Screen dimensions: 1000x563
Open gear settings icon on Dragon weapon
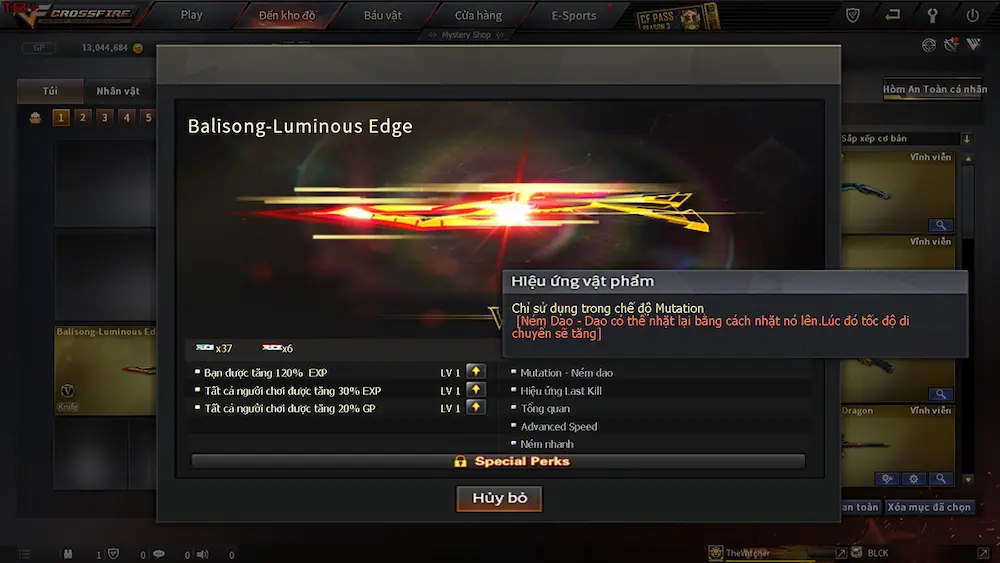914,479
